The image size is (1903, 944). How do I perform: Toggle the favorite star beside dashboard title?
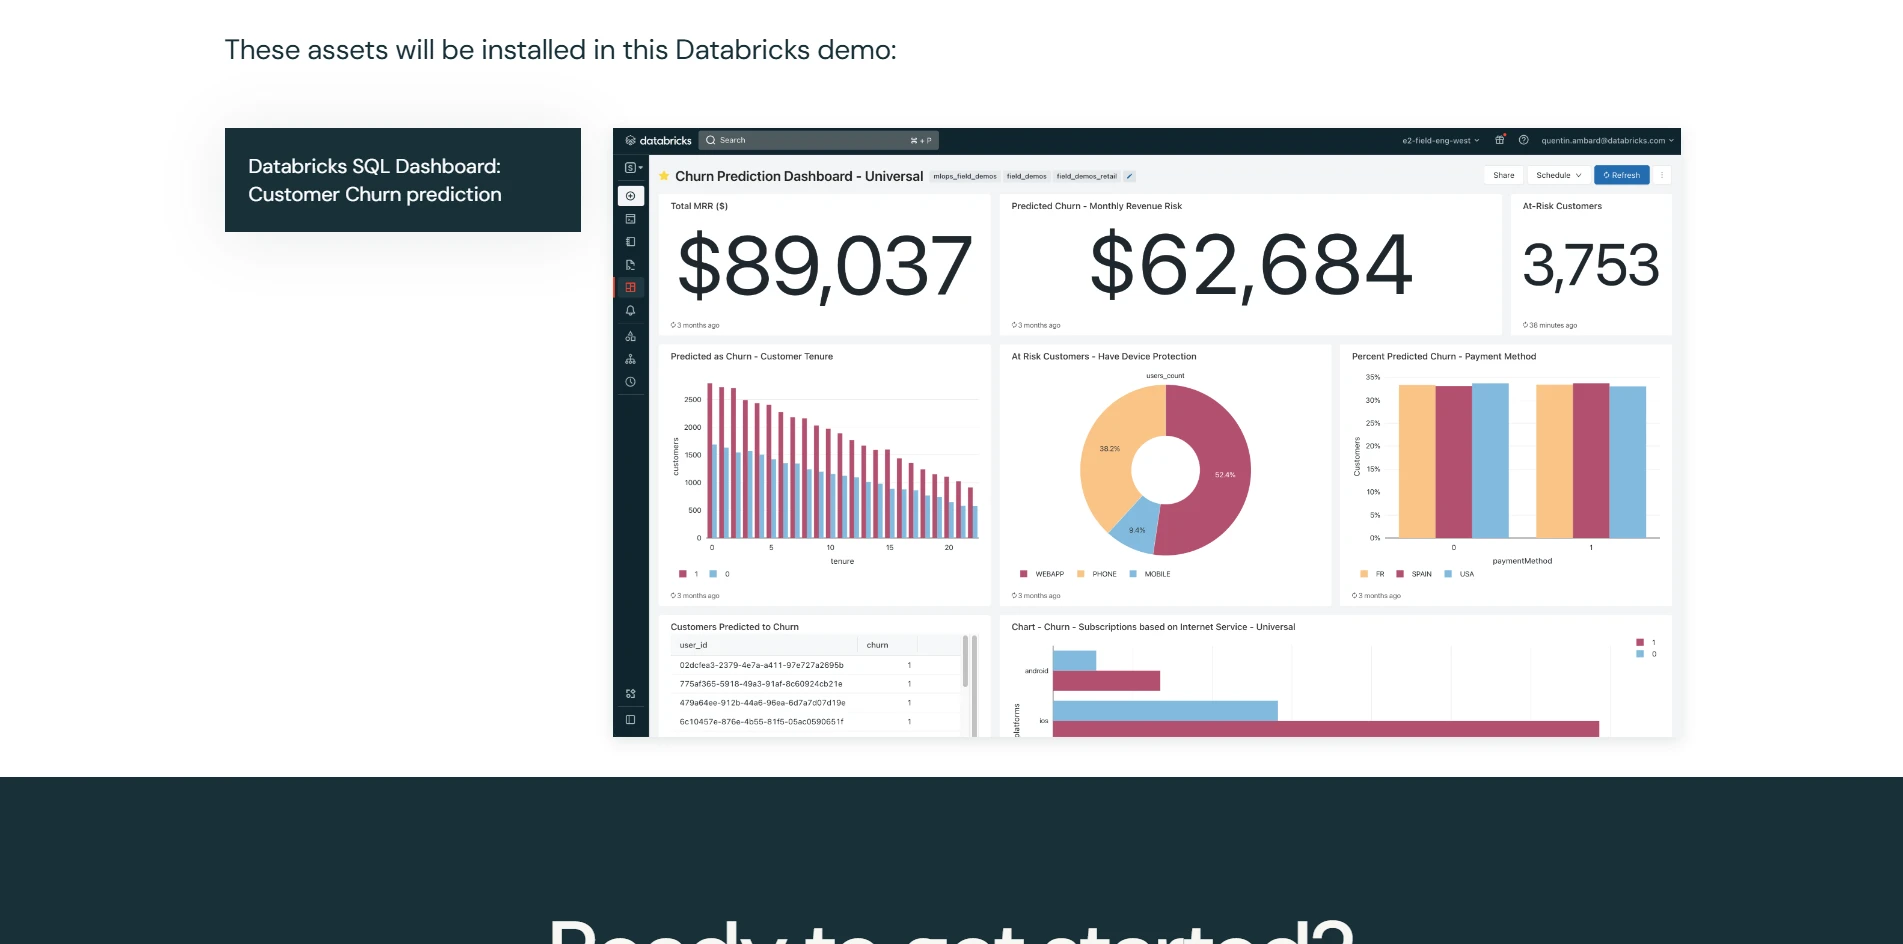664,176
